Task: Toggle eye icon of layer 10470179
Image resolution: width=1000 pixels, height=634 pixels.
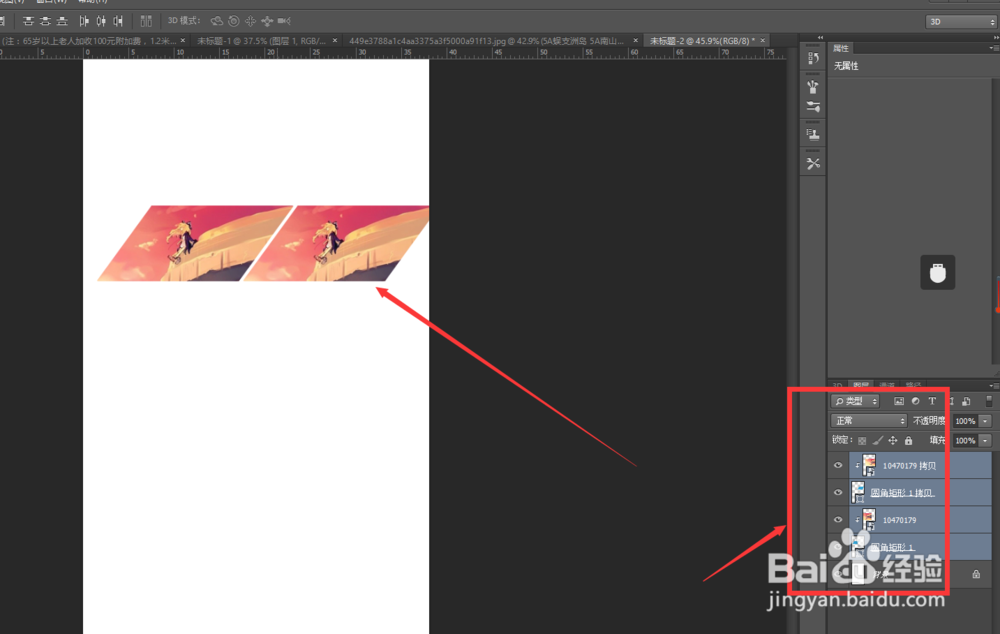Action: 838,520
